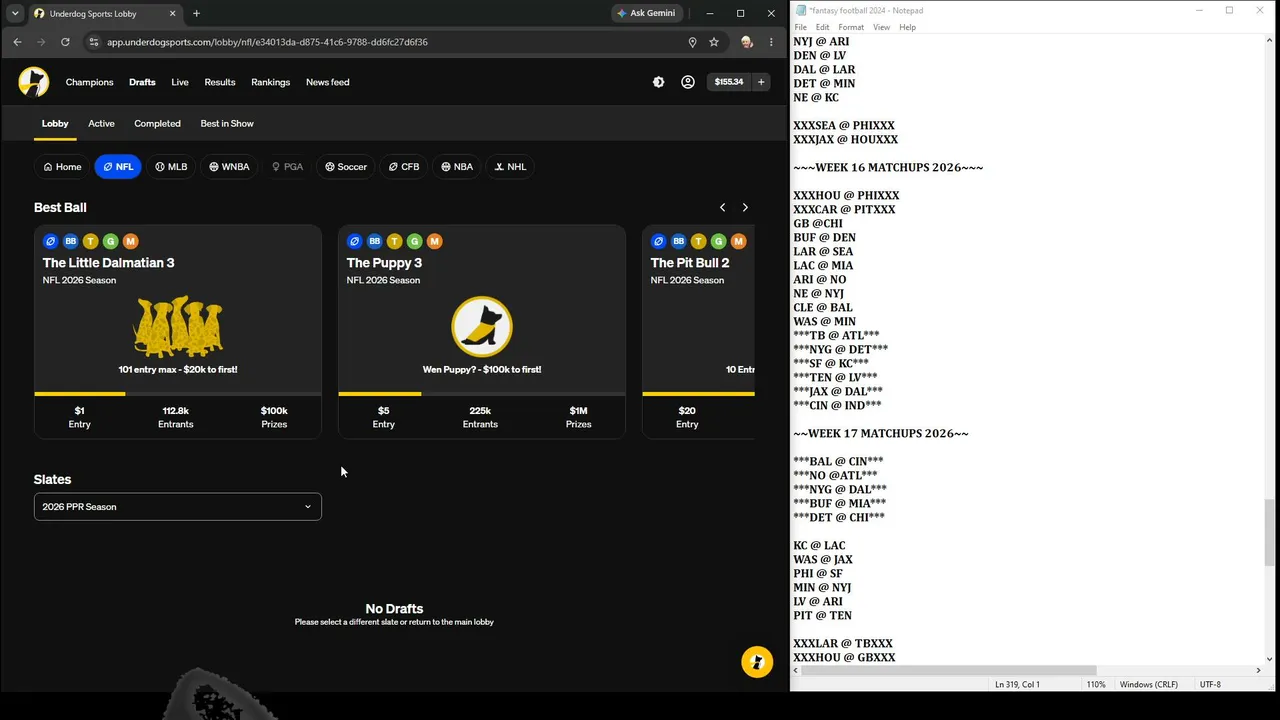
Task: Click the Underdog logo in the header
Action: (x=33, y=82)
